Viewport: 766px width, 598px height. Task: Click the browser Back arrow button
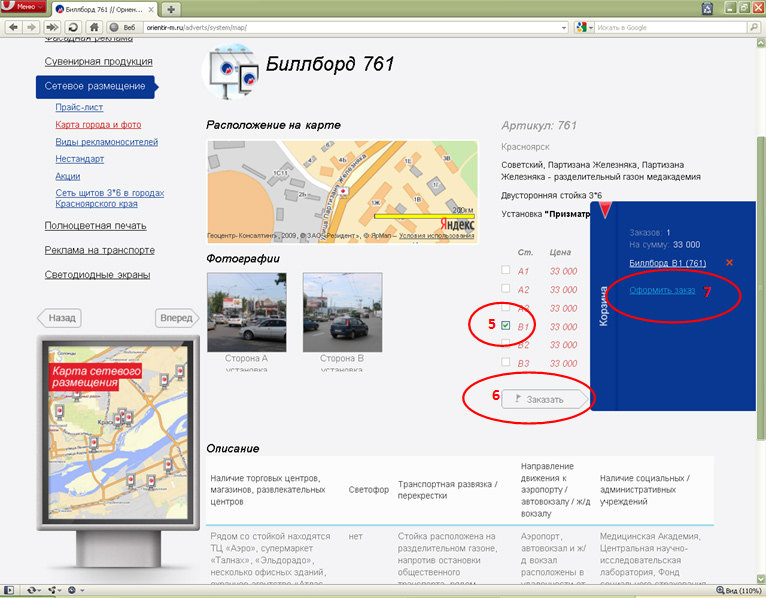point(15,27)
